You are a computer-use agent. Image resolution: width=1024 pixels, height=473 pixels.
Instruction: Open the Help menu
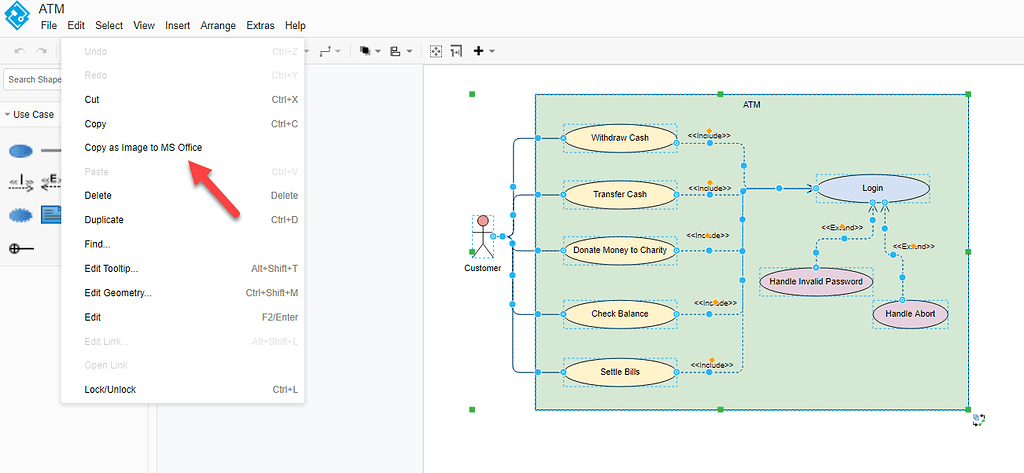[x=295, y=25]
